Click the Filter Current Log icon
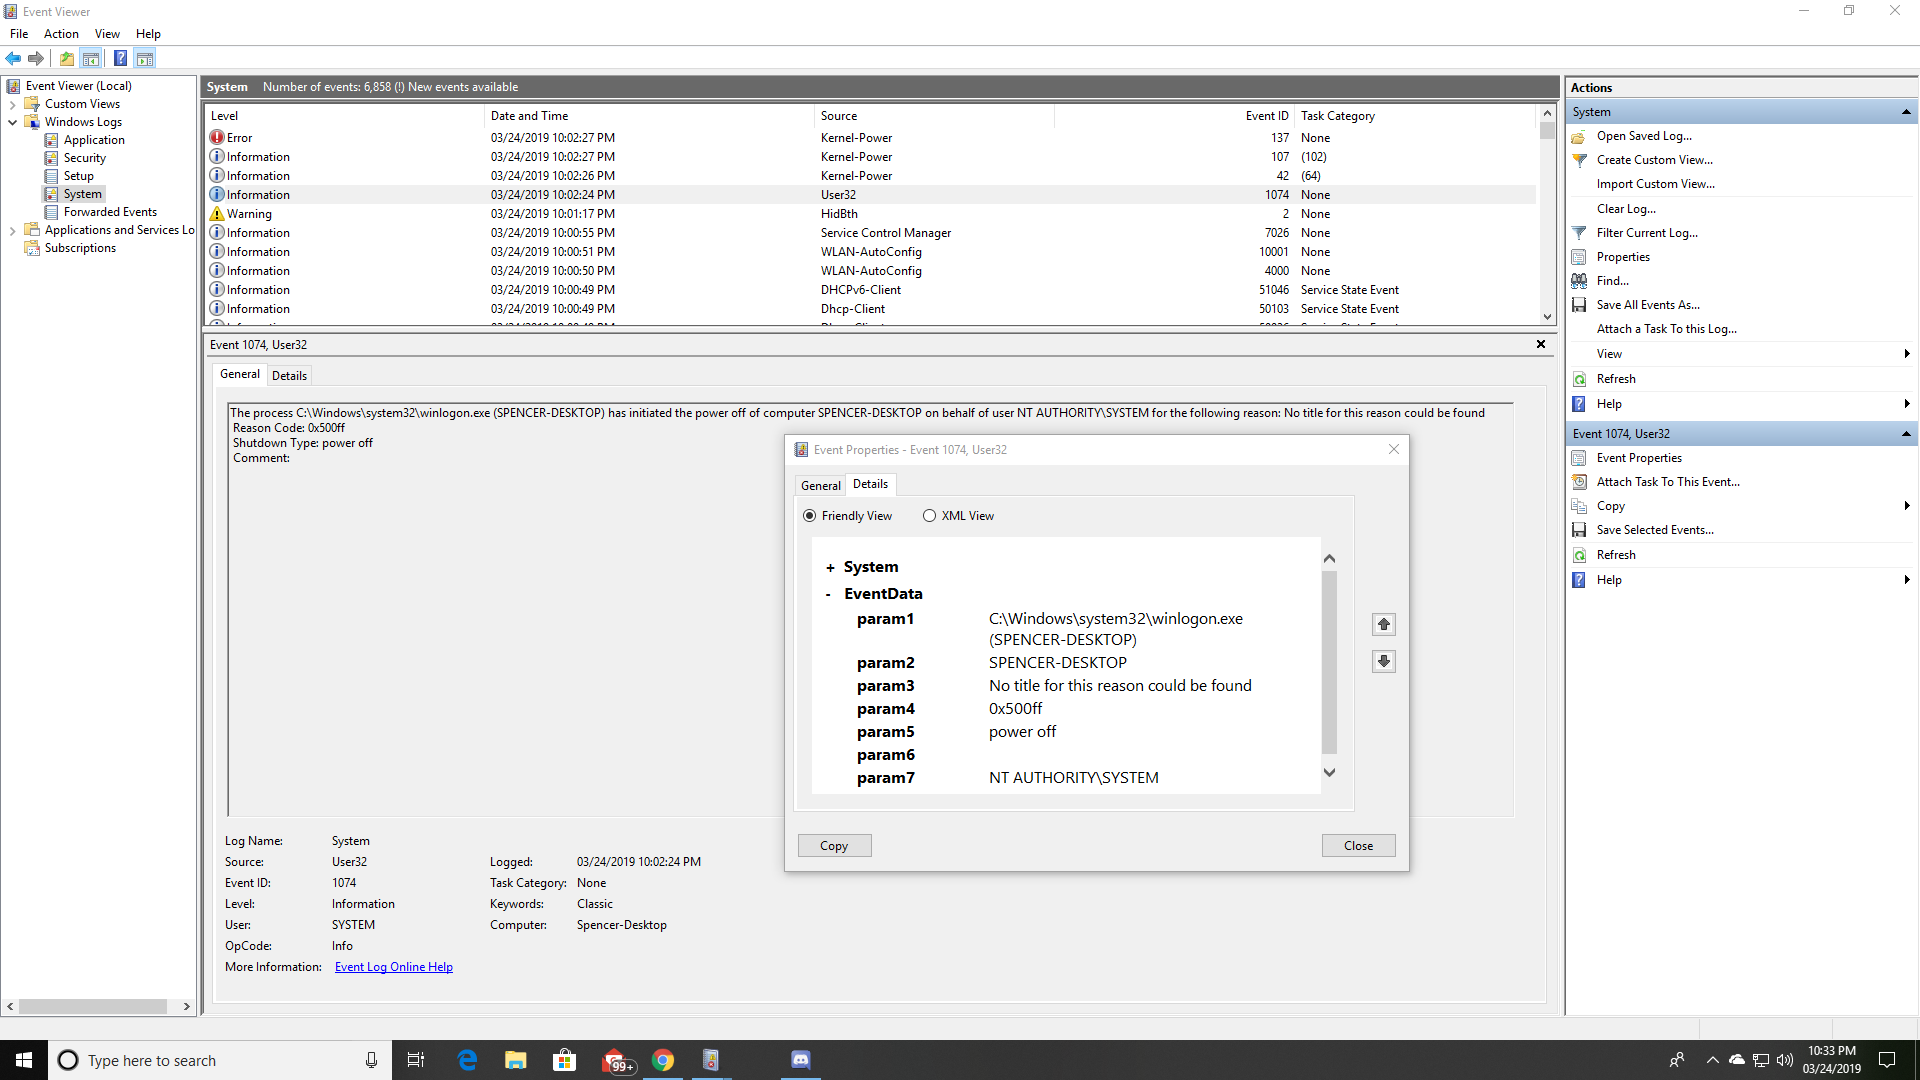This screenshot has width=1920, height=1080. [x=1579, y=233]
